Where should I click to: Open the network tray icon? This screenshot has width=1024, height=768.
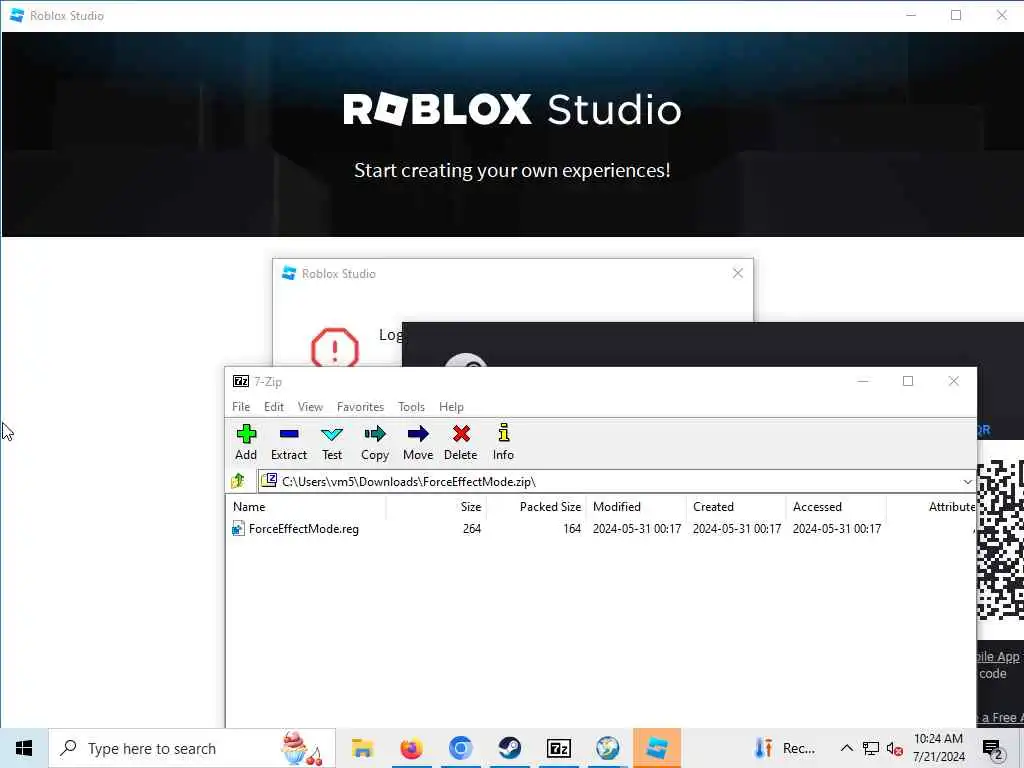coord(870,748)
